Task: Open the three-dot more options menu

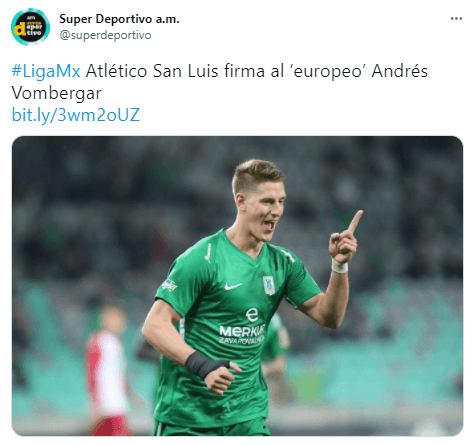Action: 456,19
